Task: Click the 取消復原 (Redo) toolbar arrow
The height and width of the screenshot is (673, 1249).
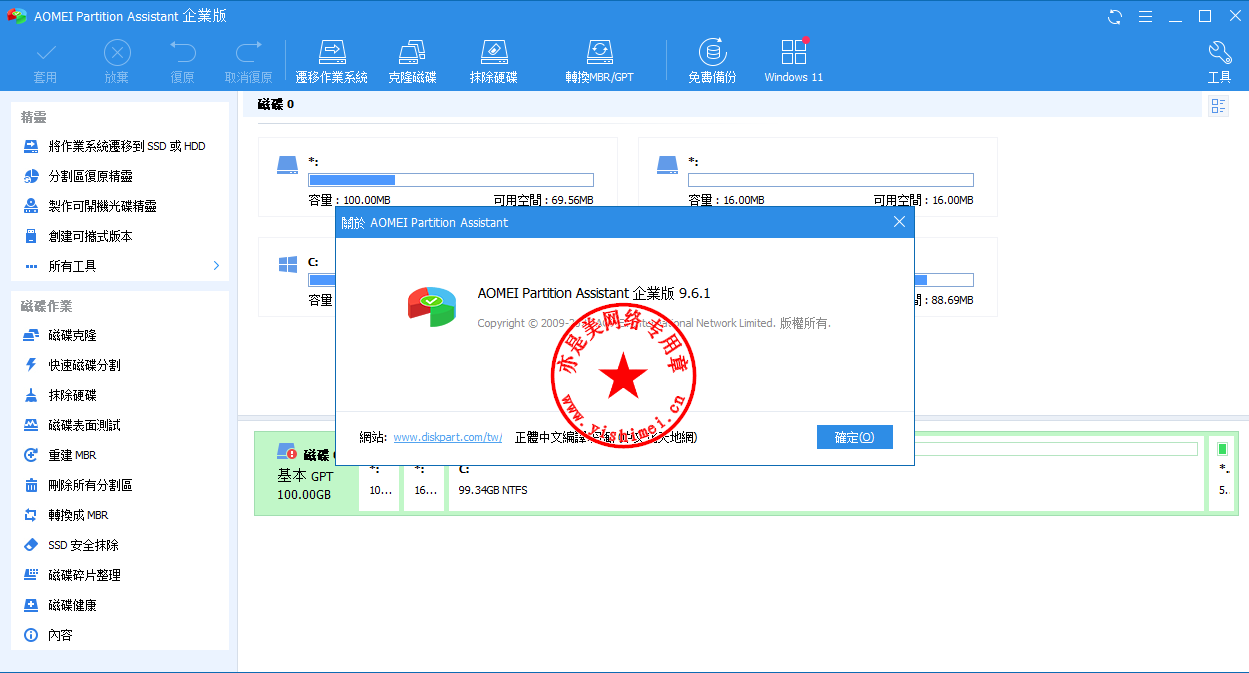Action: click(x=248, y=61)
